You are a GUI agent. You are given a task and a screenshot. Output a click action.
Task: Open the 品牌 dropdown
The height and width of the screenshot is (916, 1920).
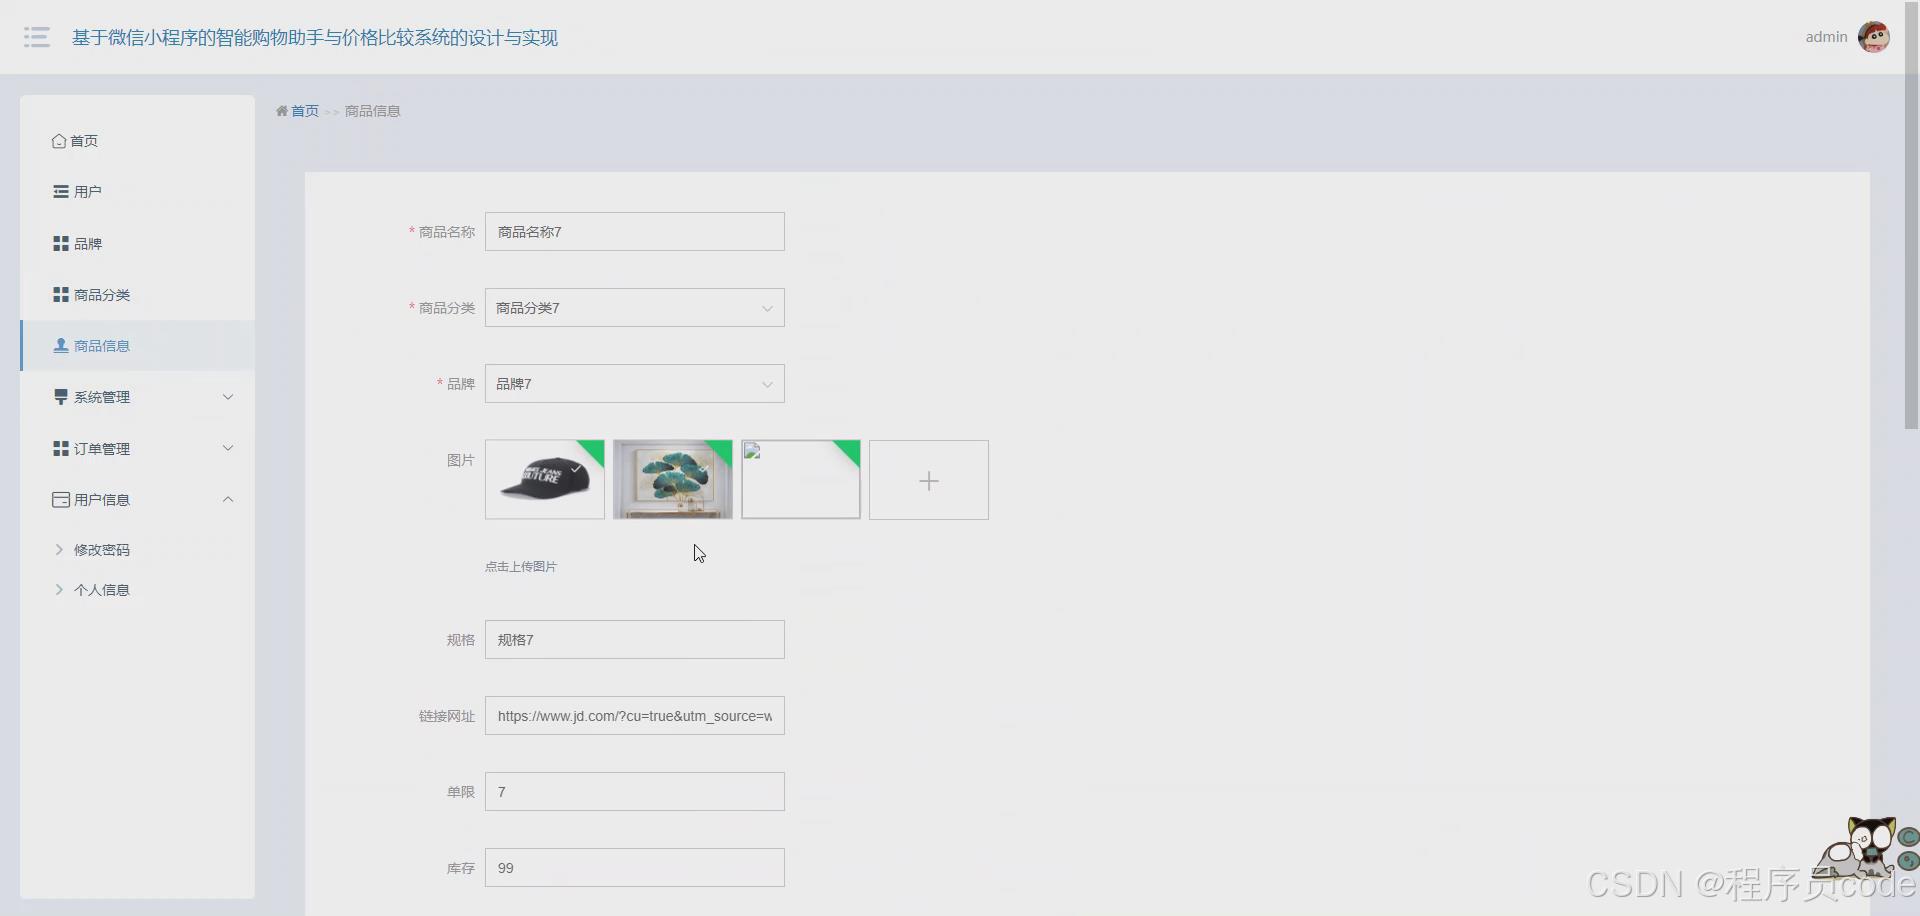coord(635,384)
